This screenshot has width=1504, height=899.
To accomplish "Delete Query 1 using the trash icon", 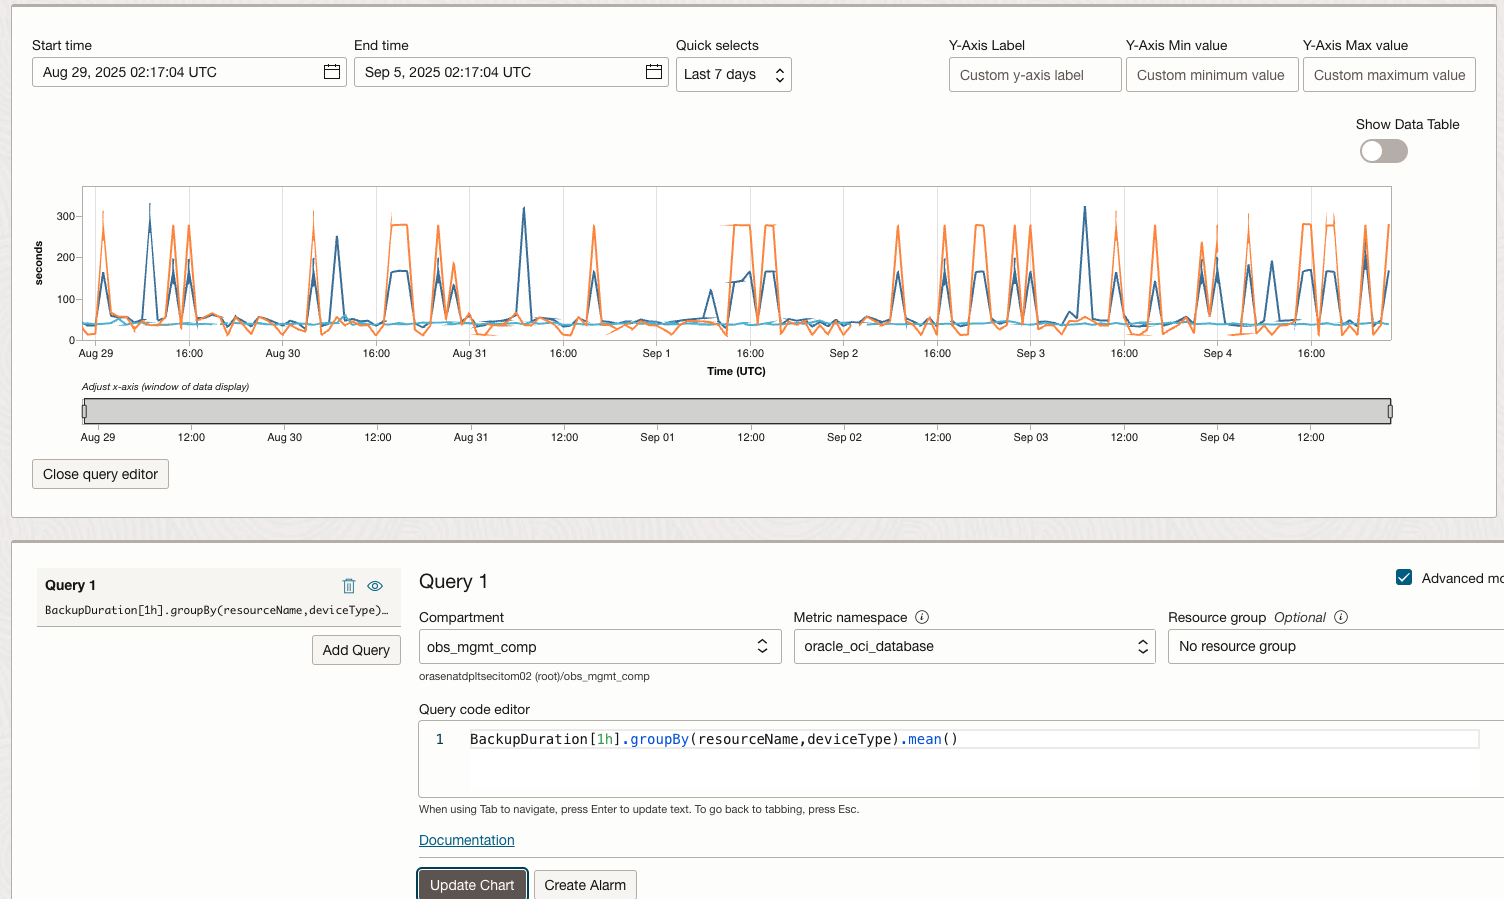I will click(x=348, y=585).
